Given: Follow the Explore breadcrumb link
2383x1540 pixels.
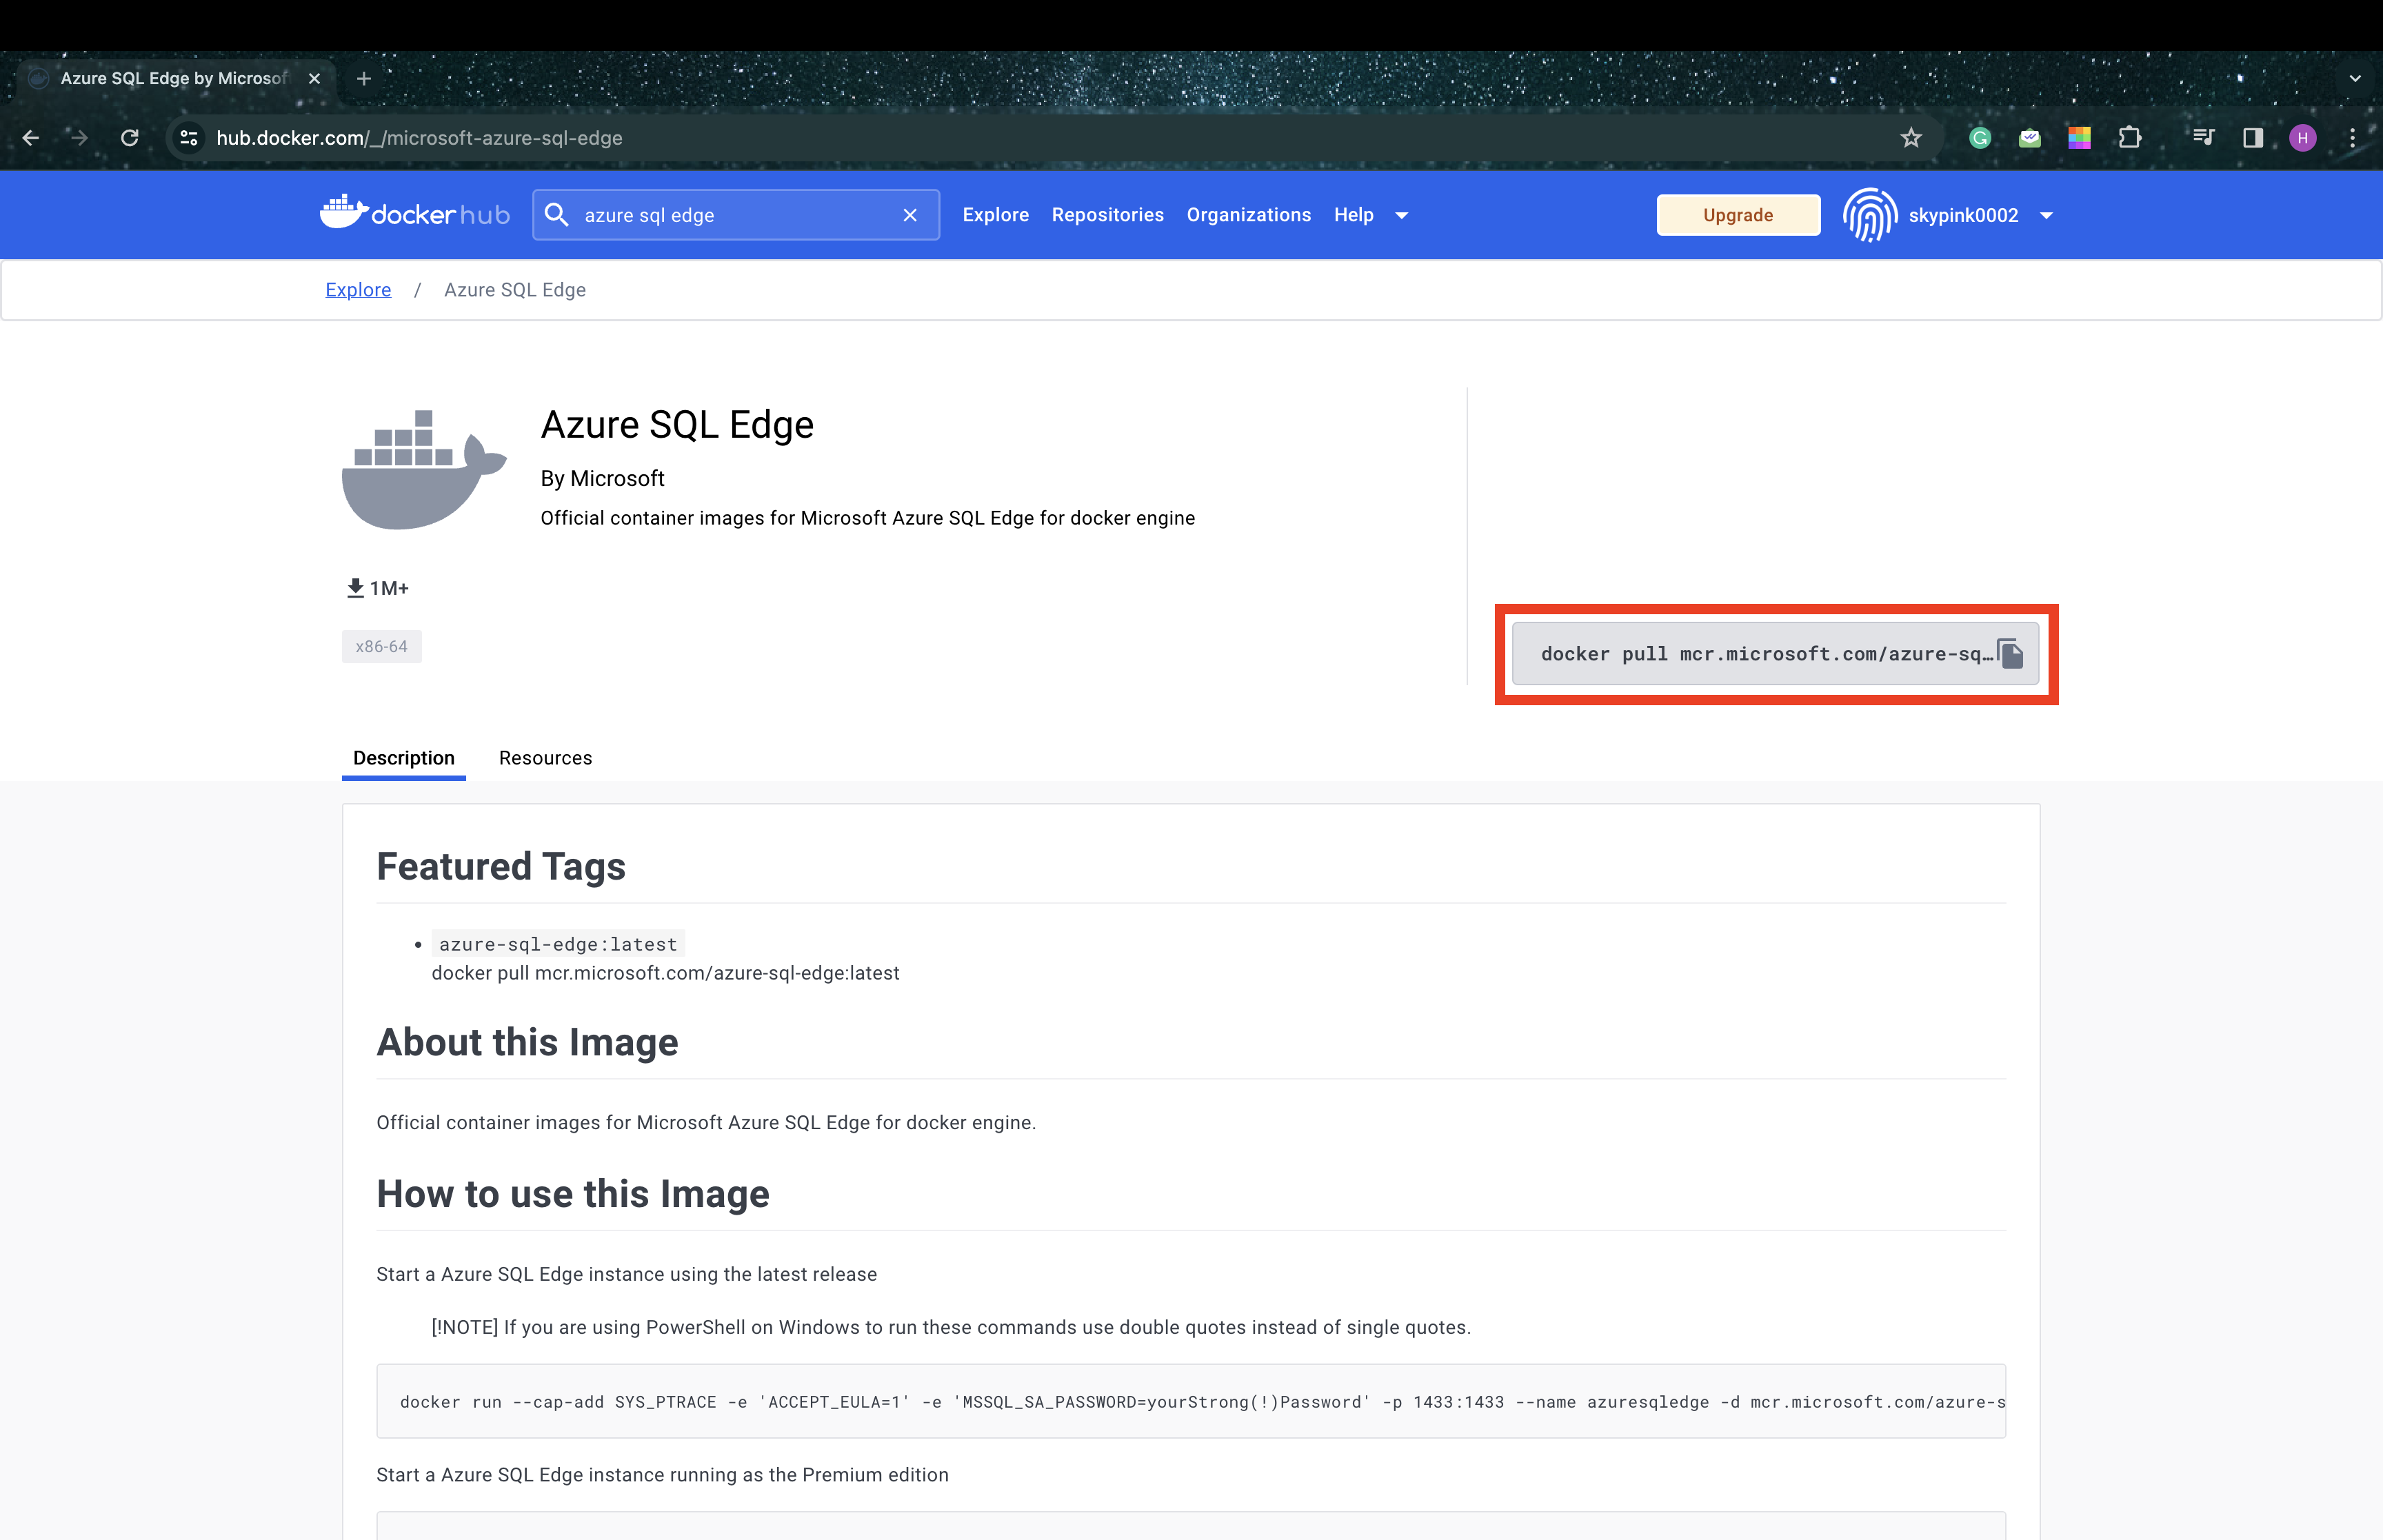Looking at the screenshot, I should coord(358,290).
